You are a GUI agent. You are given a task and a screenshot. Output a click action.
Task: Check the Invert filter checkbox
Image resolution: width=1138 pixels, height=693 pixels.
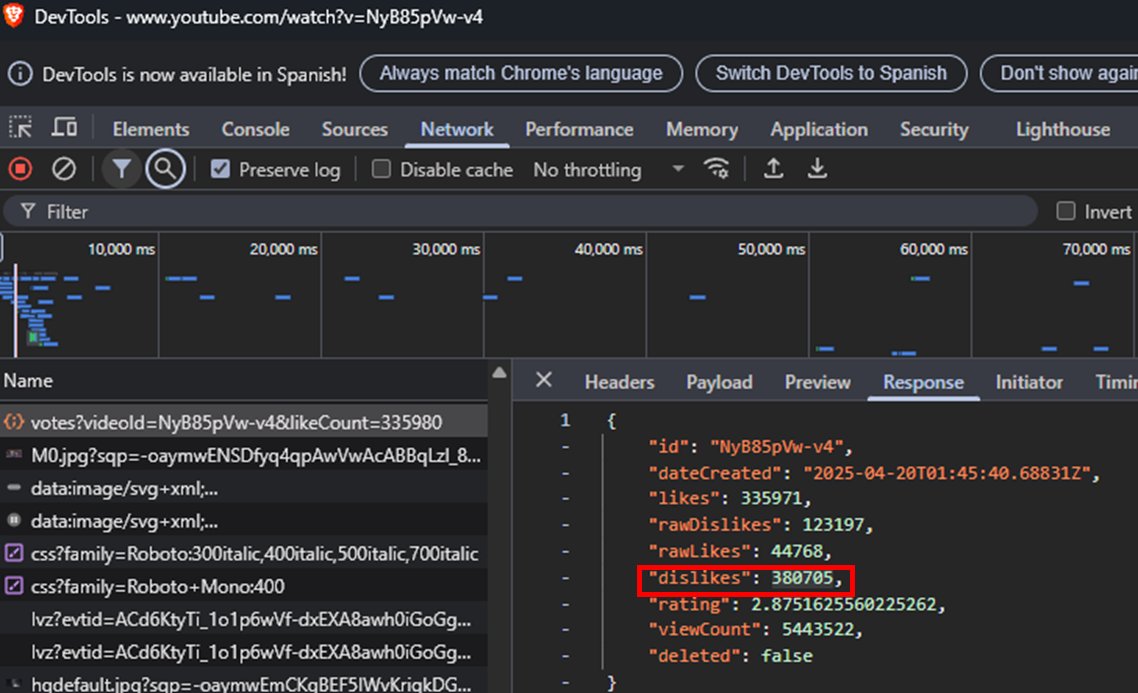[1065, 211]
